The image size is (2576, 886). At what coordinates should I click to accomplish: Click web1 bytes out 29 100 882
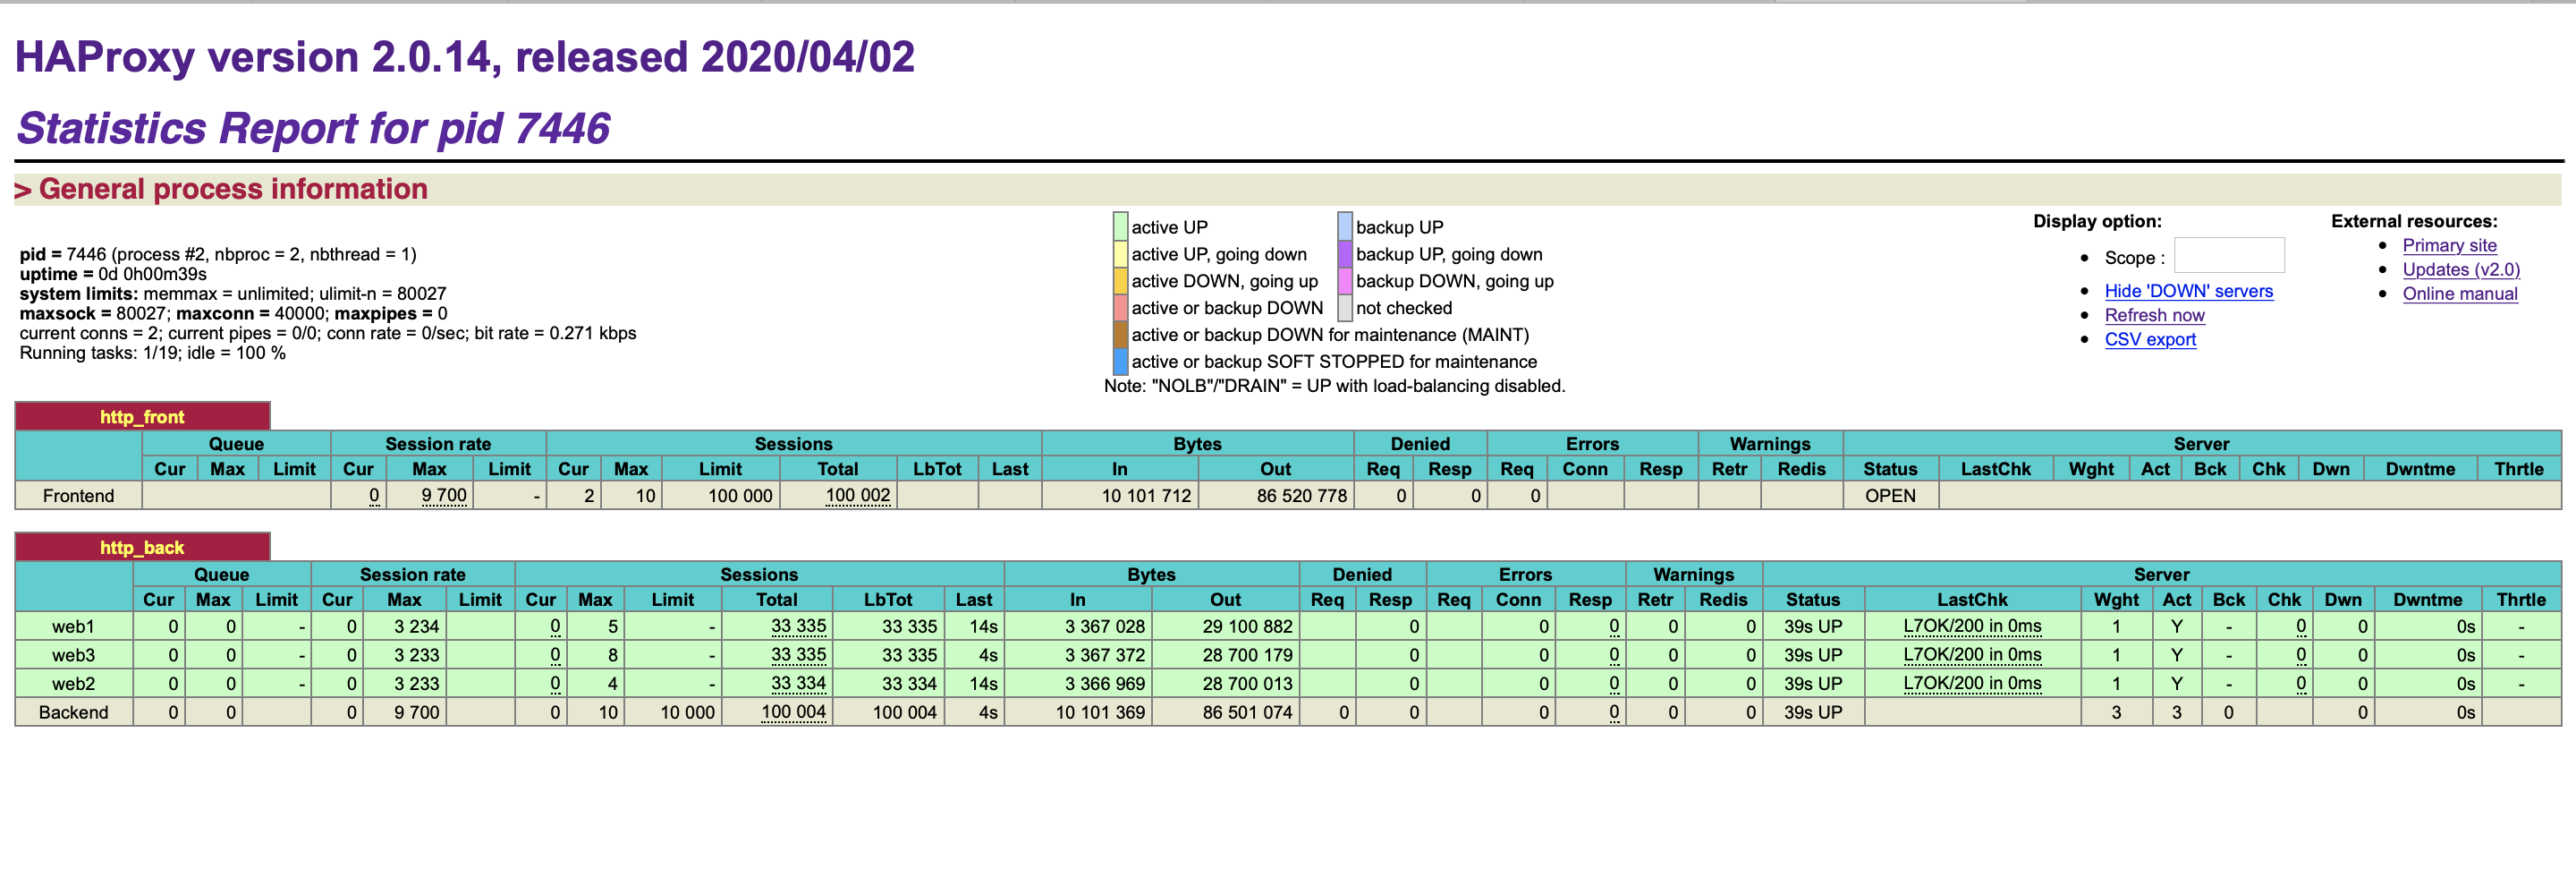[1247, 626]
